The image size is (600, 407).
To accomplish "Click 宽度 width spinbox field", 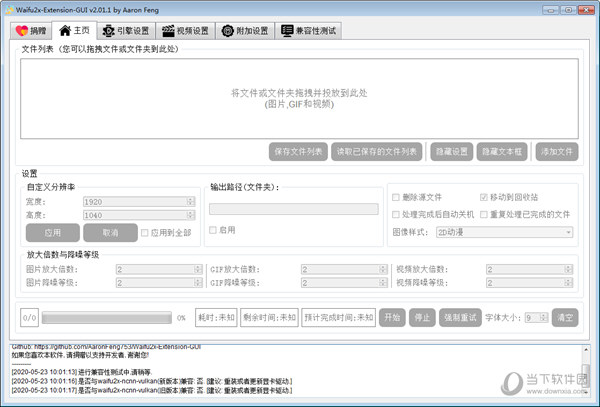I will (x=139, y=202).
